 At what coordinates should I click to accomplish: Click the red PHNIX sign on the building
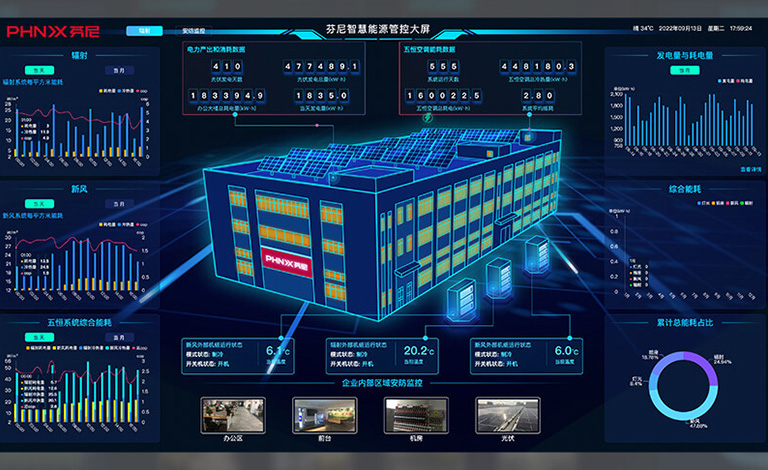(285, 258)
